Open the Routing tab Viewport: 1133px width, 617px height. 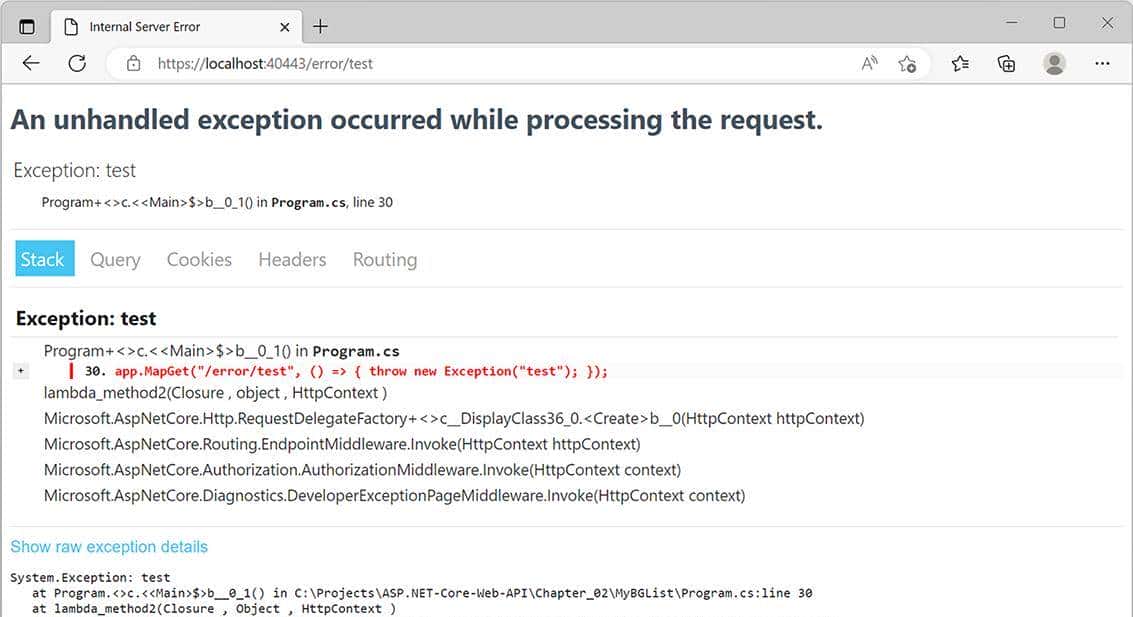pos(384,259)
